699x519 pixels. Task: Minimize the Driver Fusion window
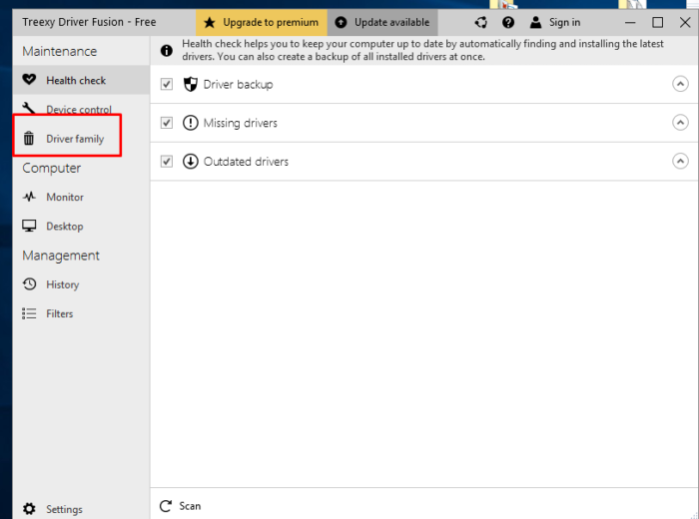click(x=630, y=22)
